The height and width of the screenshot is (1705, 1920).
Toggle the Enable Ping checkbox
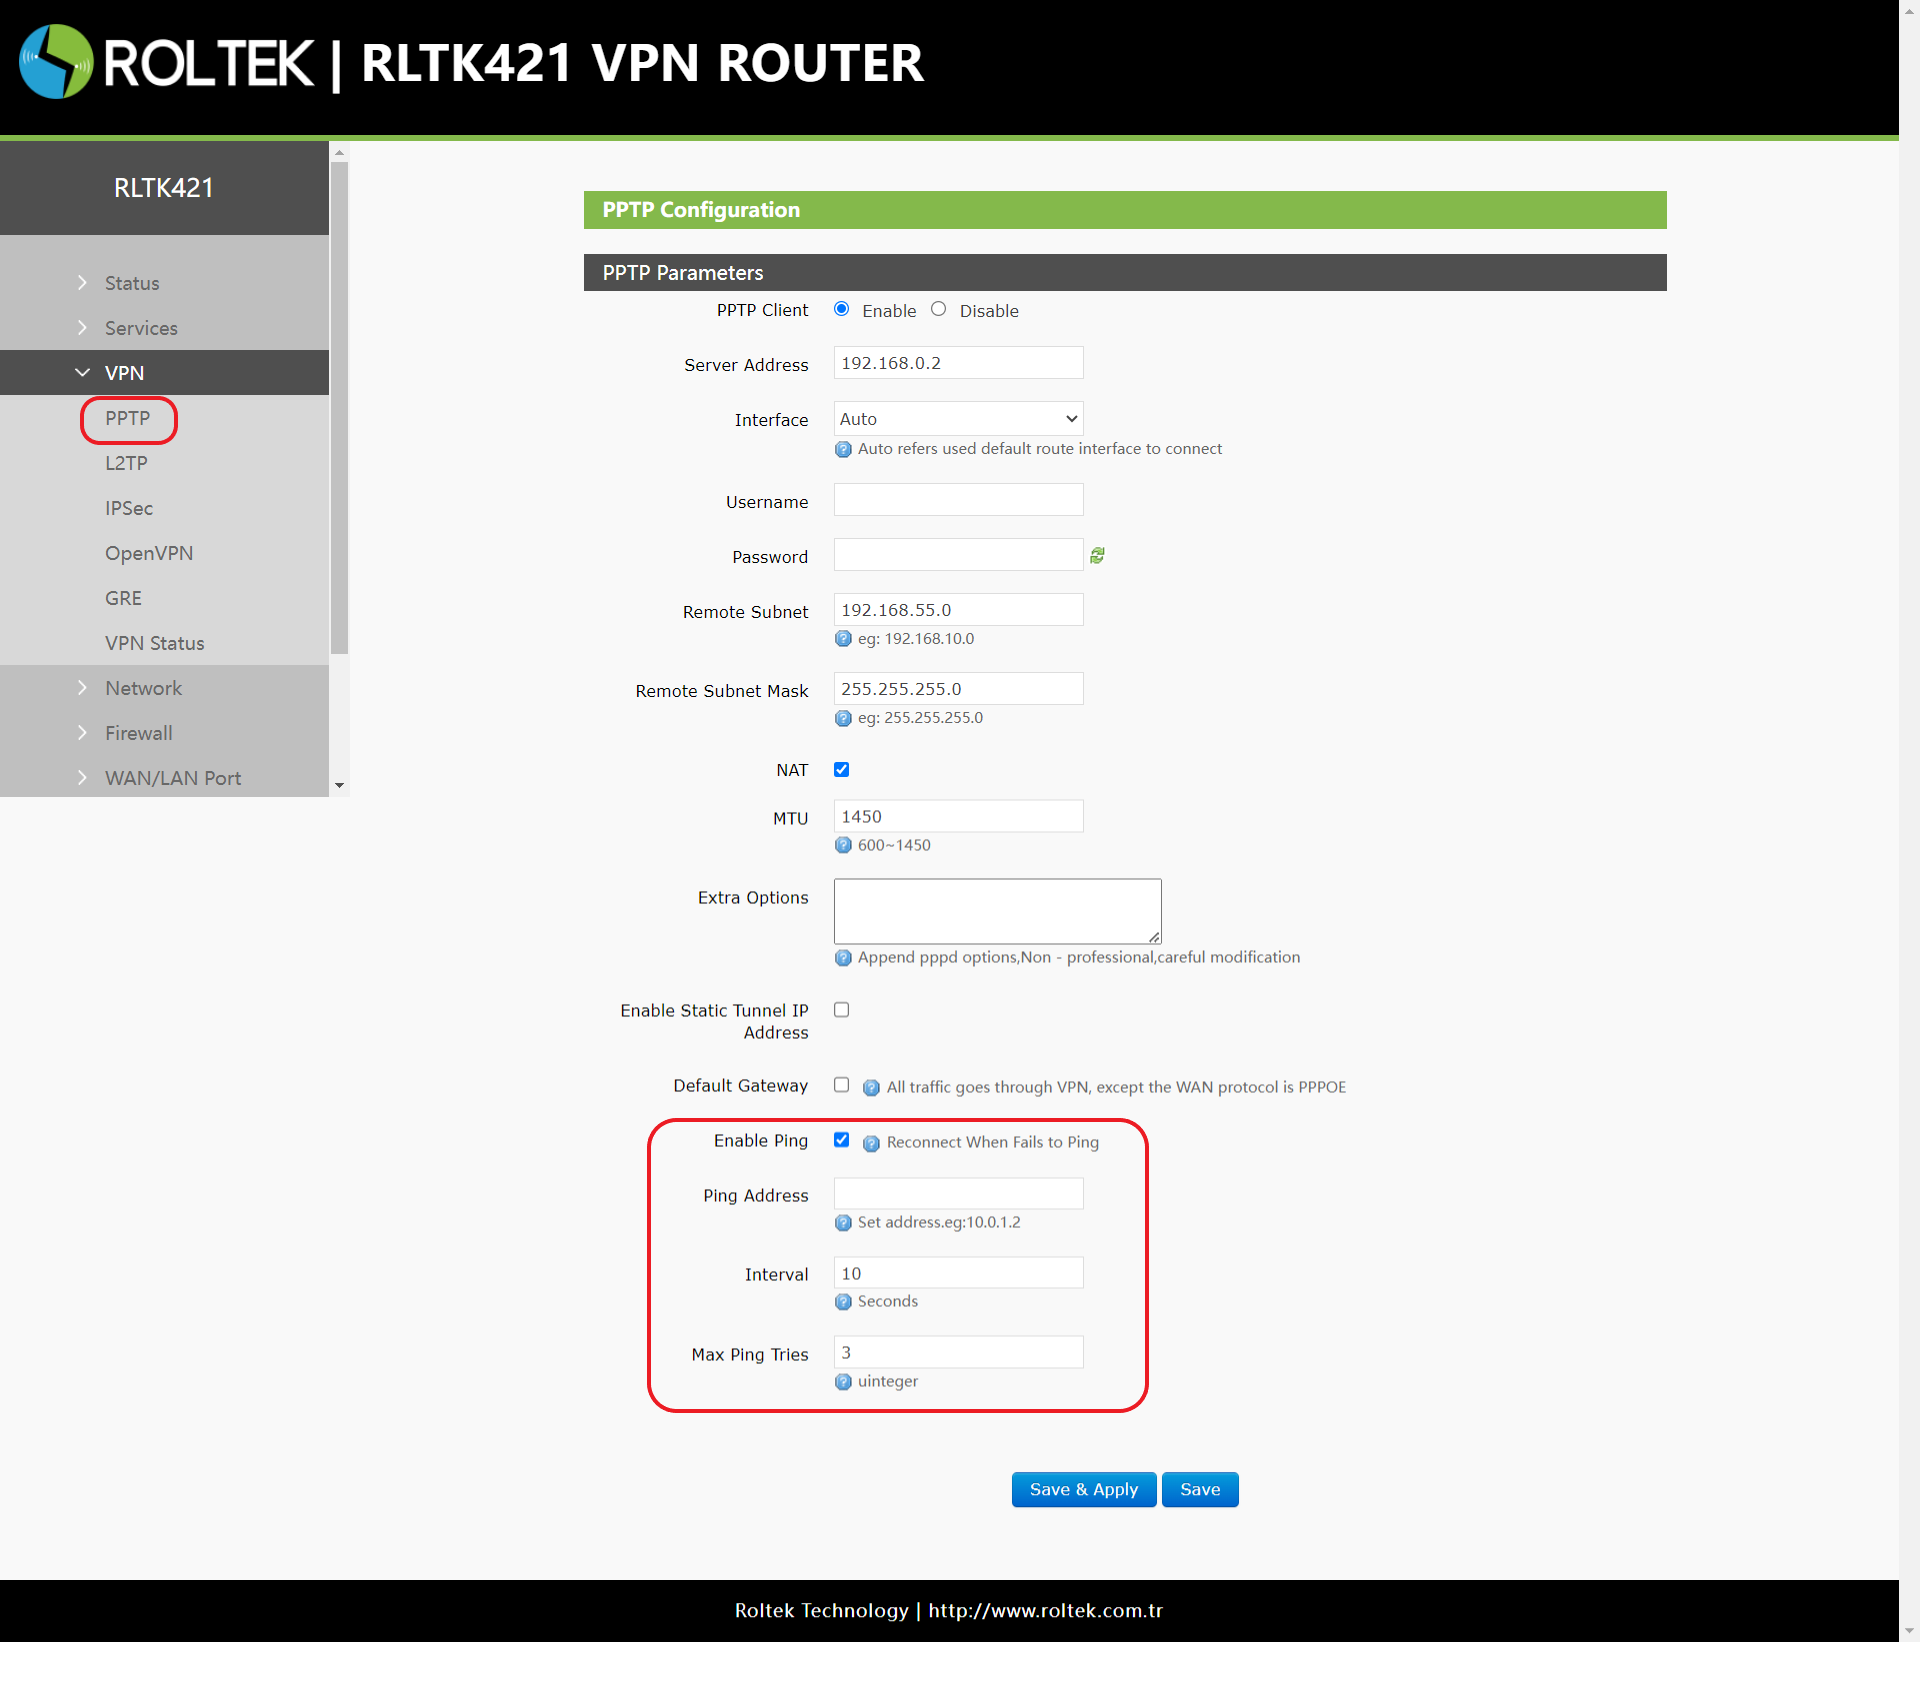tap(841, 1140)
